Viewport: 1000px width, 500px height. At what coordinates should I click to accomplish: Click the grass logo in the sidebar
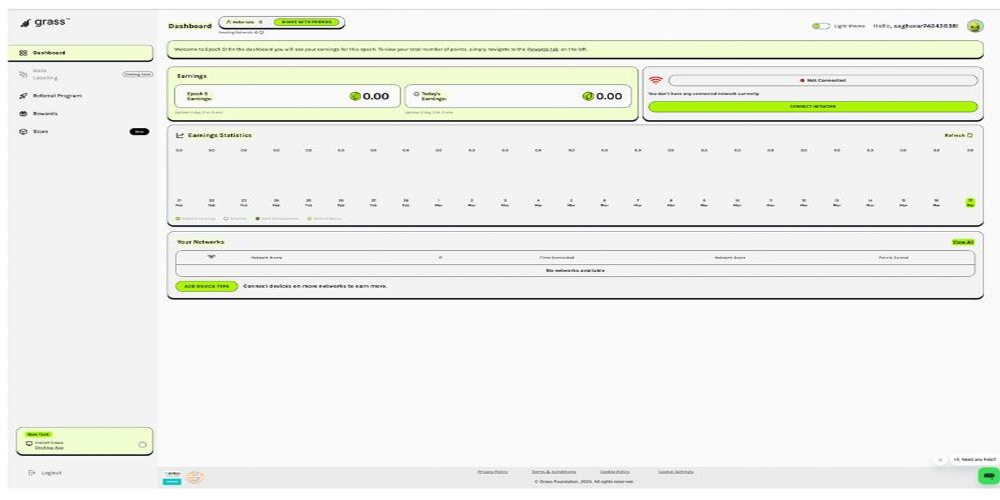(x=38, y=22)
